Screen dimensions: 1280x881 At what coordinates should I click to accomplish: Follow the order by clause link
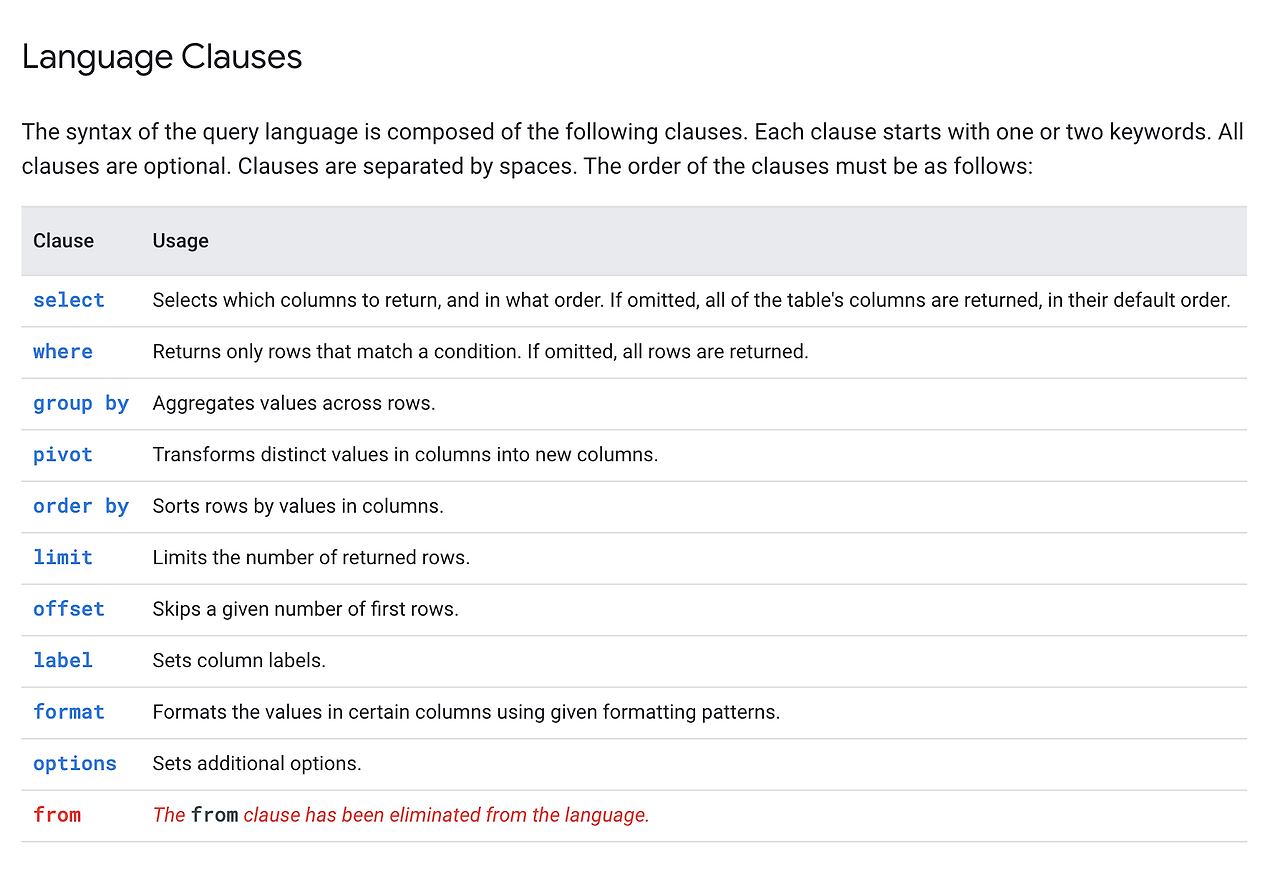click(80, 506)
